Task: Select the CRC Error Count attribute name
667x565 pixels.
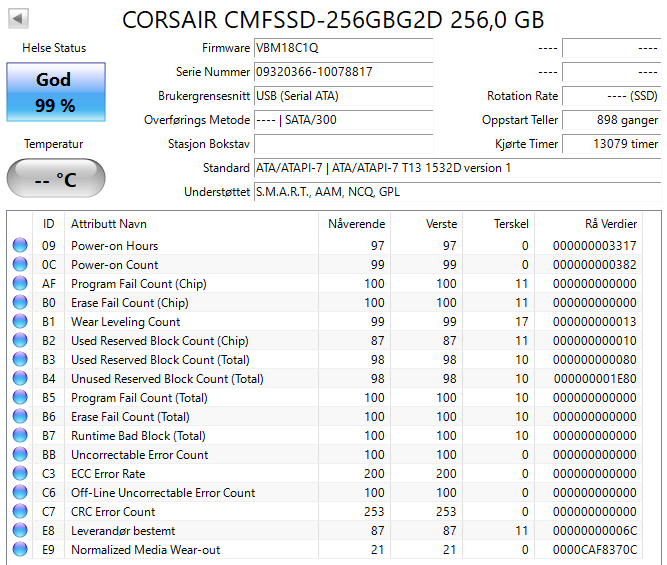Action: click(x=113, y=511)
